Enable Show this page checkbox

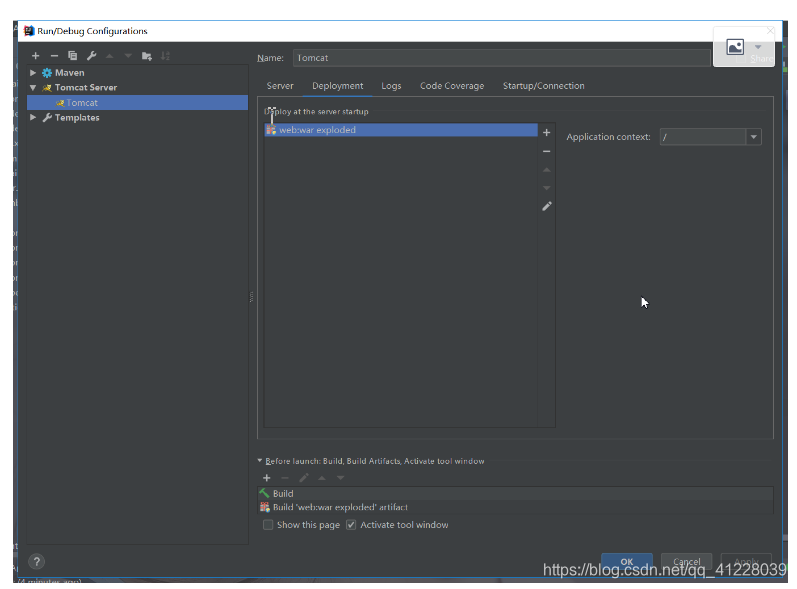(268, 524)
